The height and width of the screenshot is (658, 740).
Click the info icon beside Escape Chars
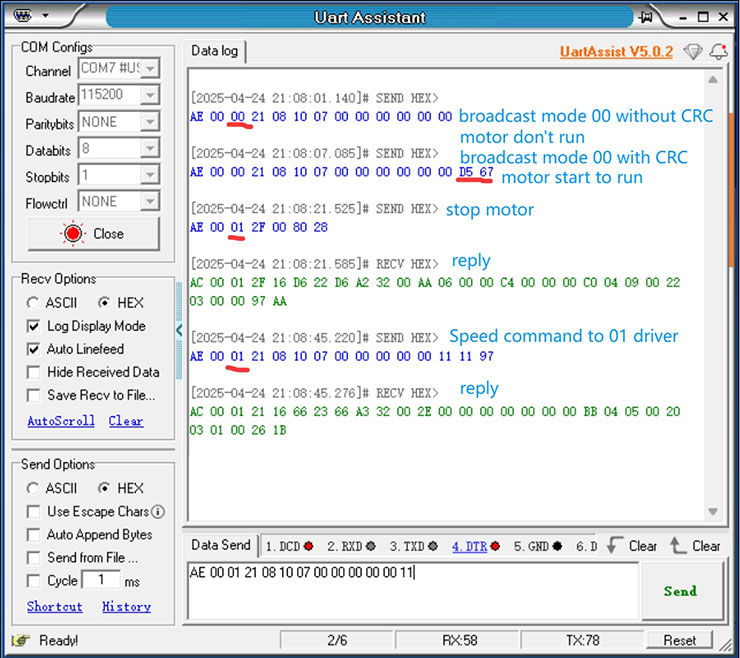click(159, 512)
